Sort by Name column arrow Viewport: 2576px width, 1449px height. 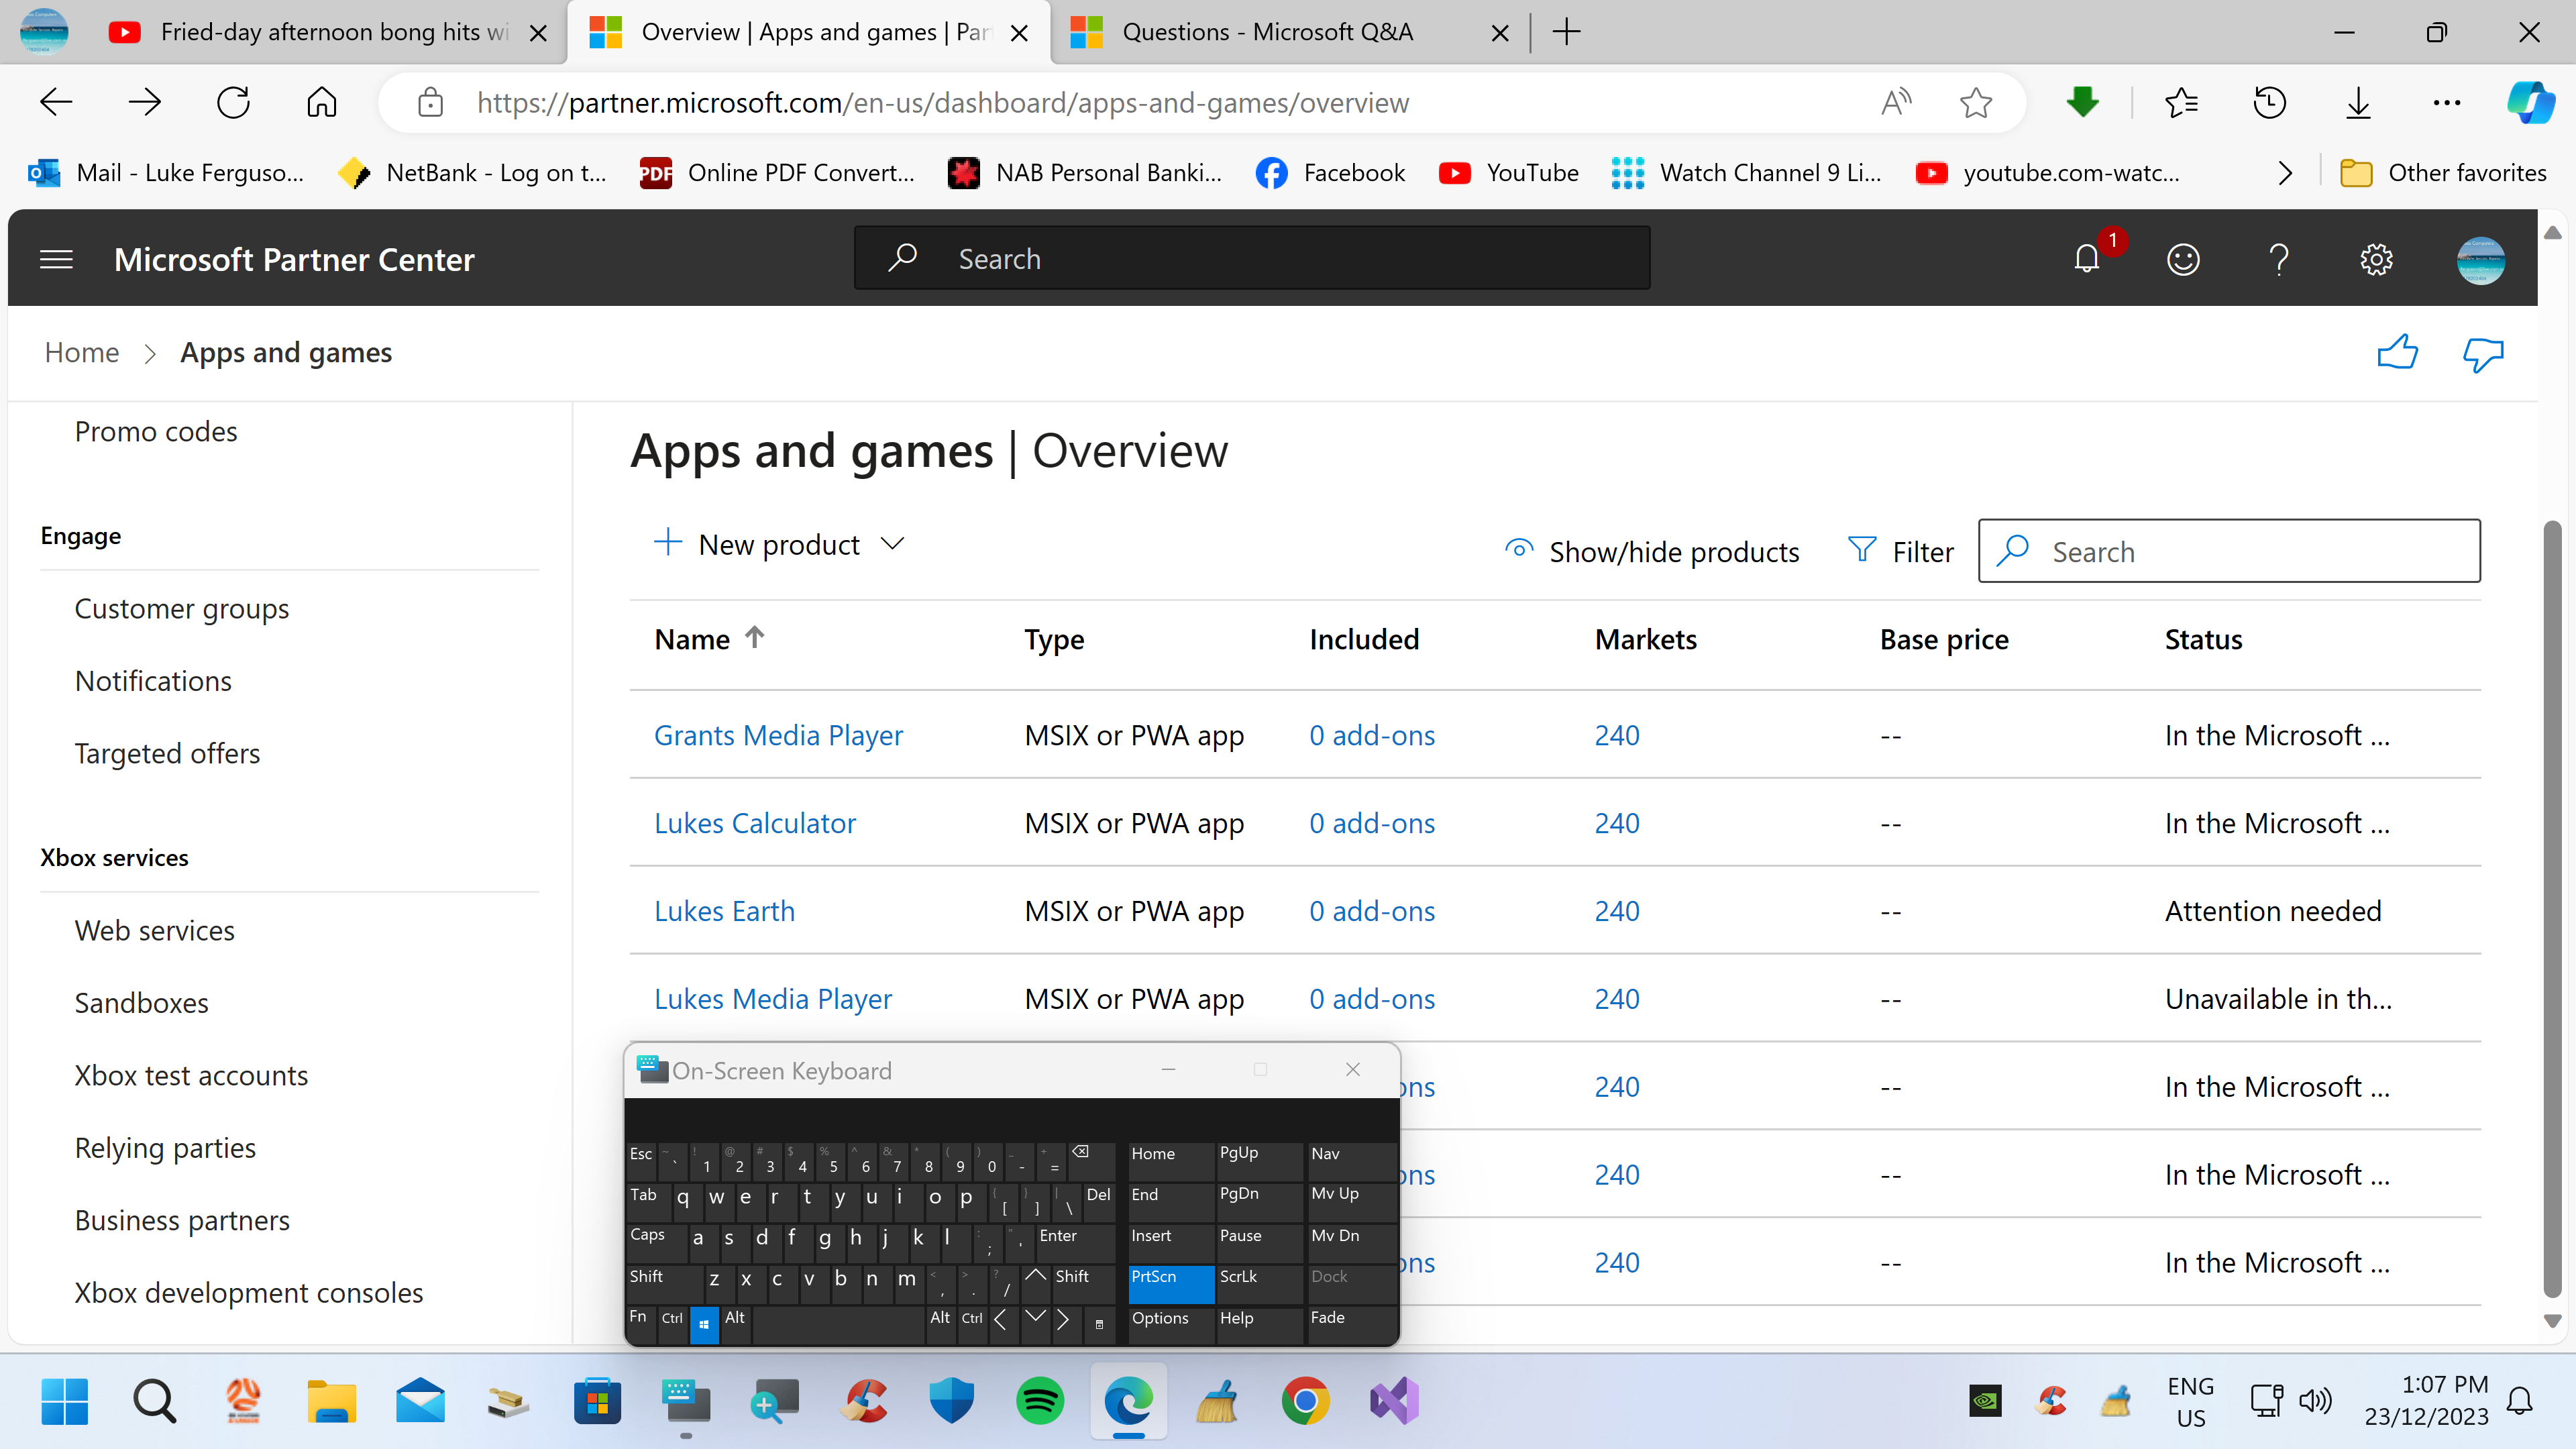tap(755, 637)
